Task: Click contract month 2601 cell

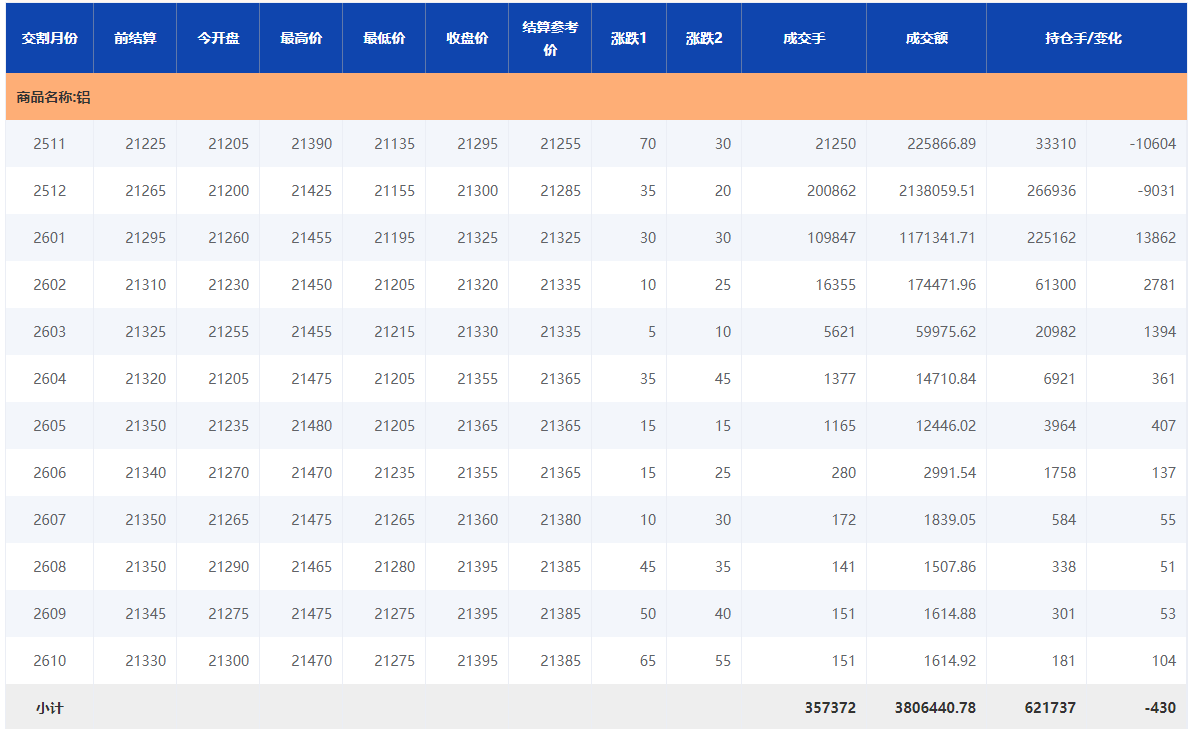Action: coord(49,238)
